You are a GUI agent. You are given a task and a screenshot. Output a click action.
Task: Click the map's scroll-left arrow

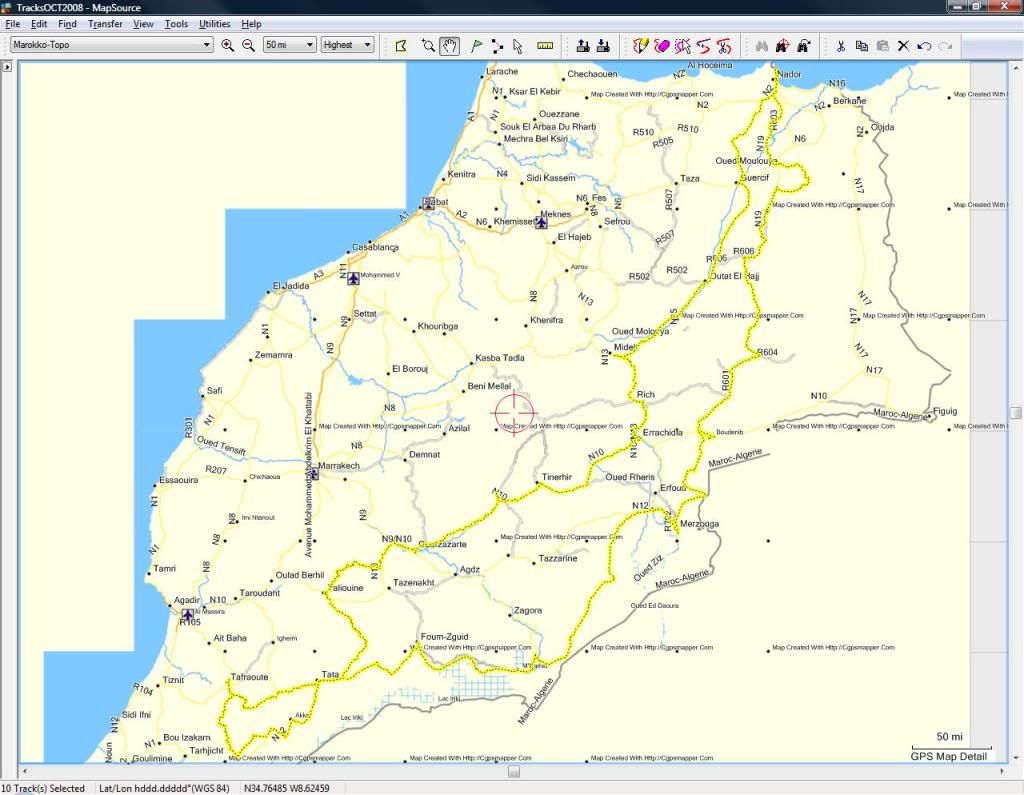point(25,771)
